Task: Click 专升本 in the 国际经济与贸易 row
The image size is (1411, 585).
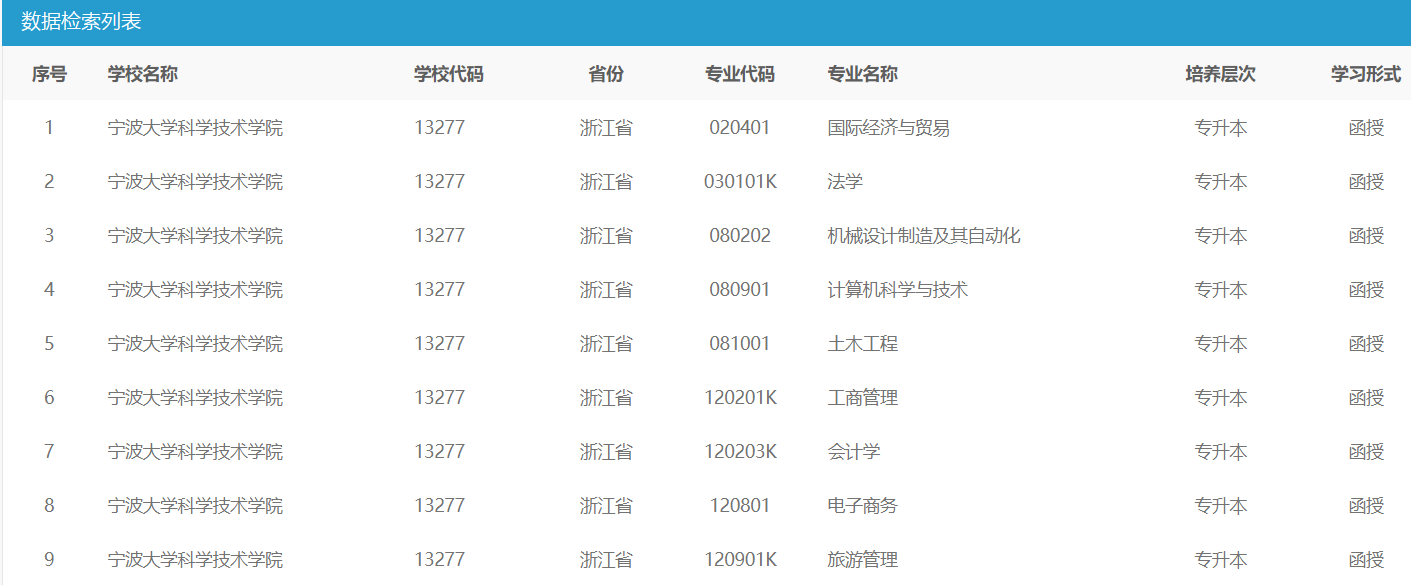Action: pyautogui.click(x=1221, y=128)
